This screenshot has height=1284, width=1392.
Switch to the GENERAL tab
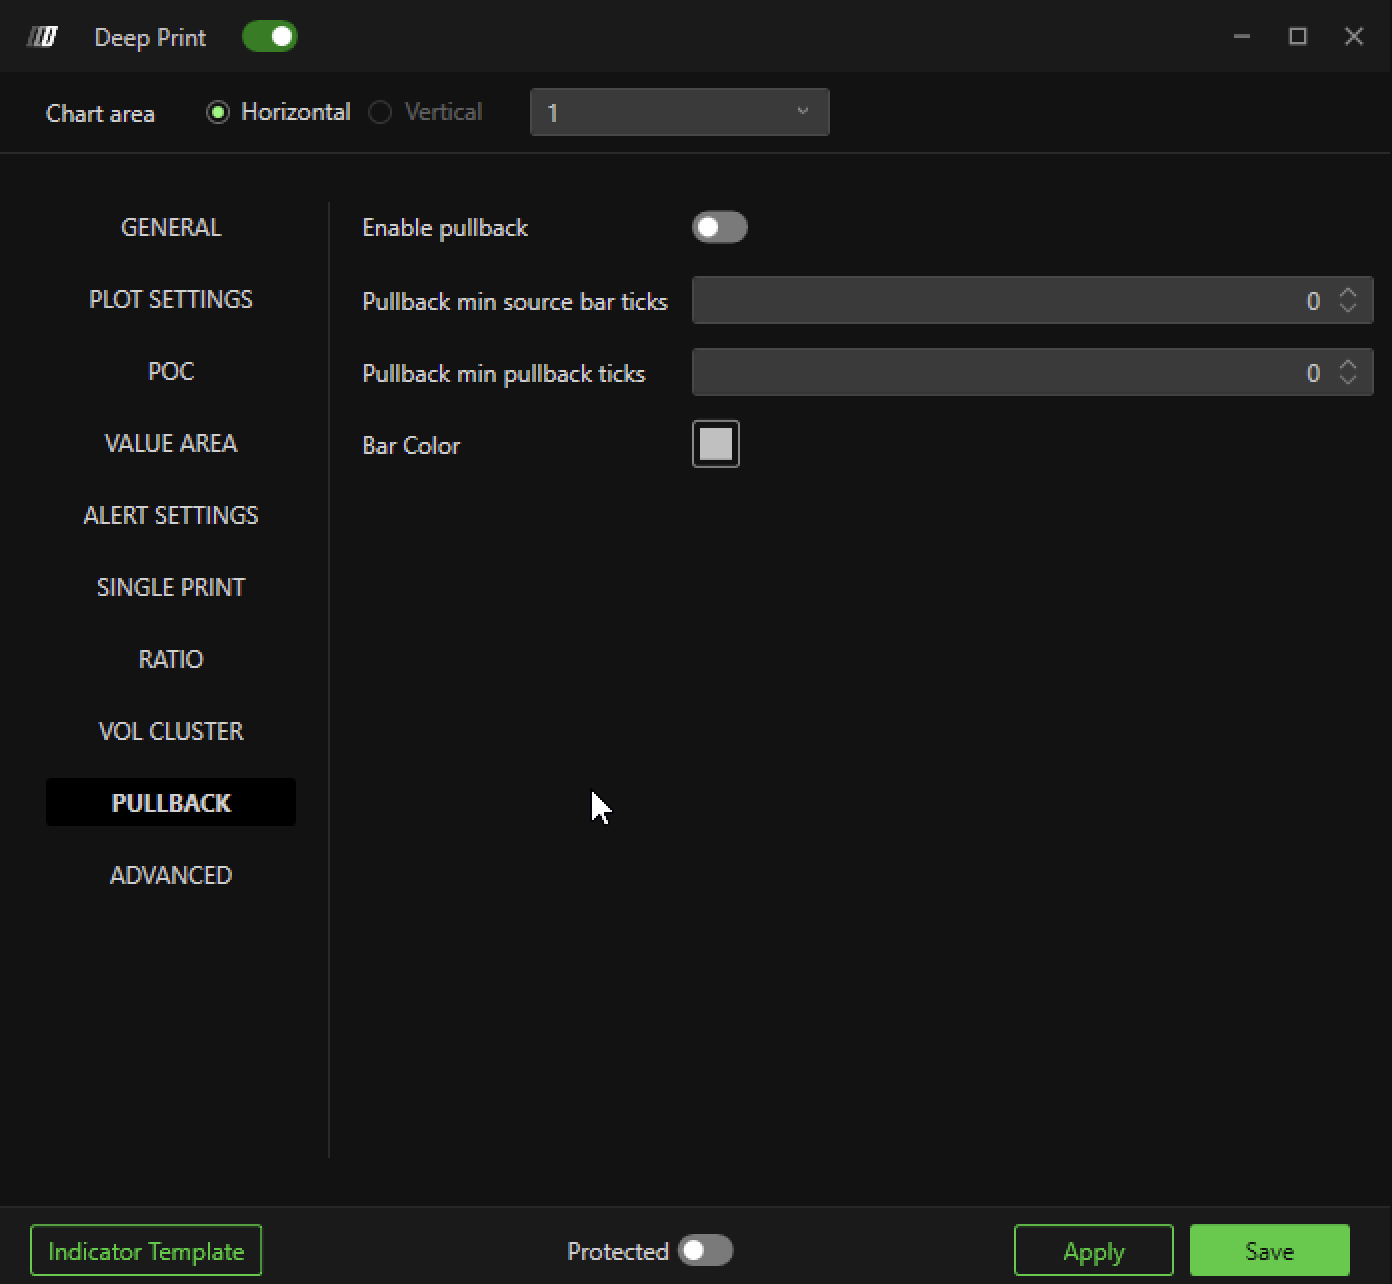tap(171, 227)
